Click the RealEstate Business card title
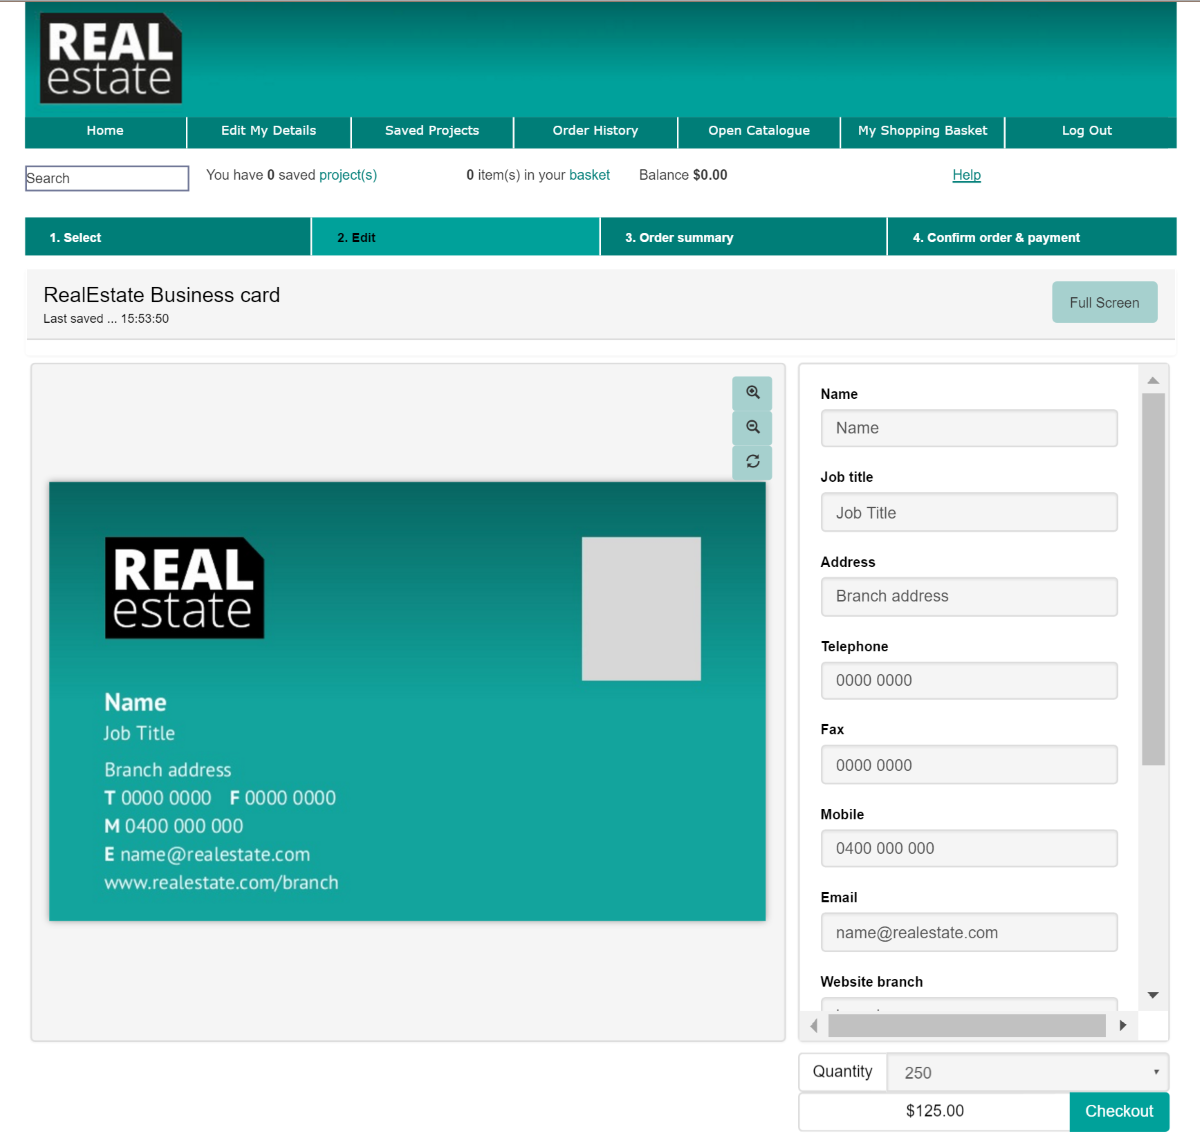1200x1143 pixels. (x=162, y=295)
